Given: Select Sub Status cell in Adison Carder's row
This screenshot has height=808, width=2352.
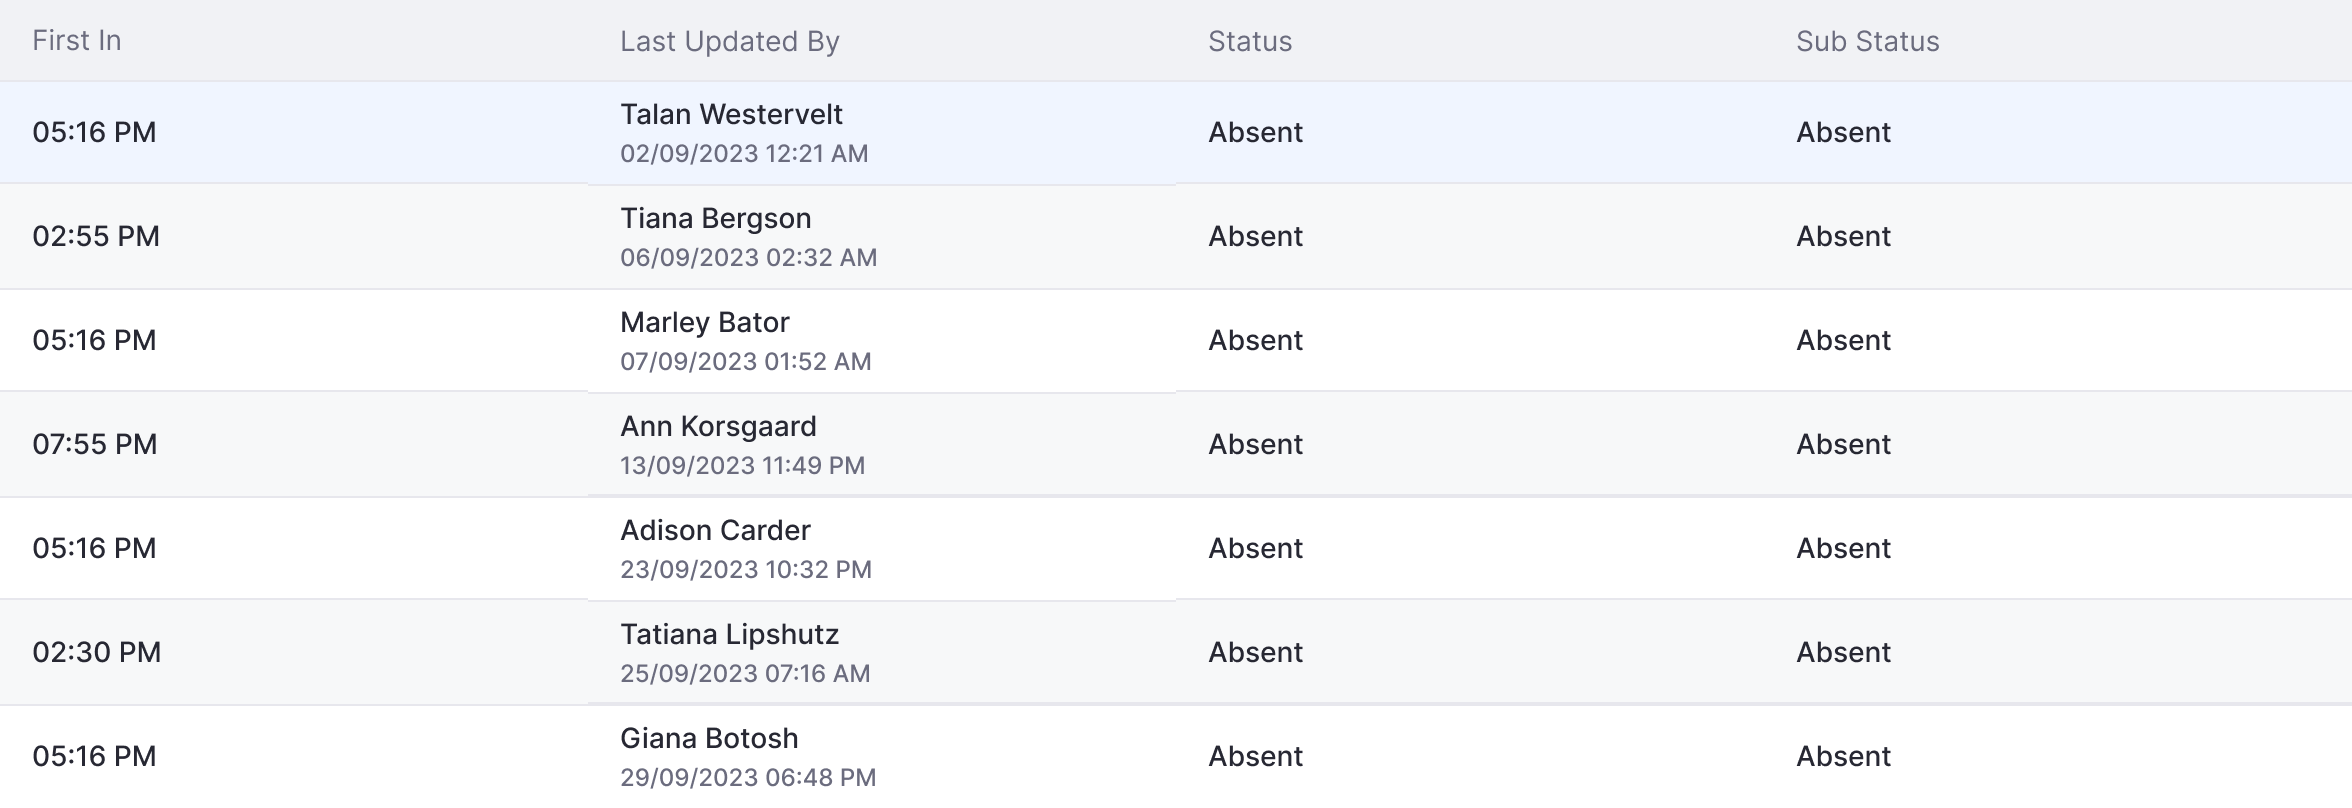Looking at the screenshot, I should 1843,549.
